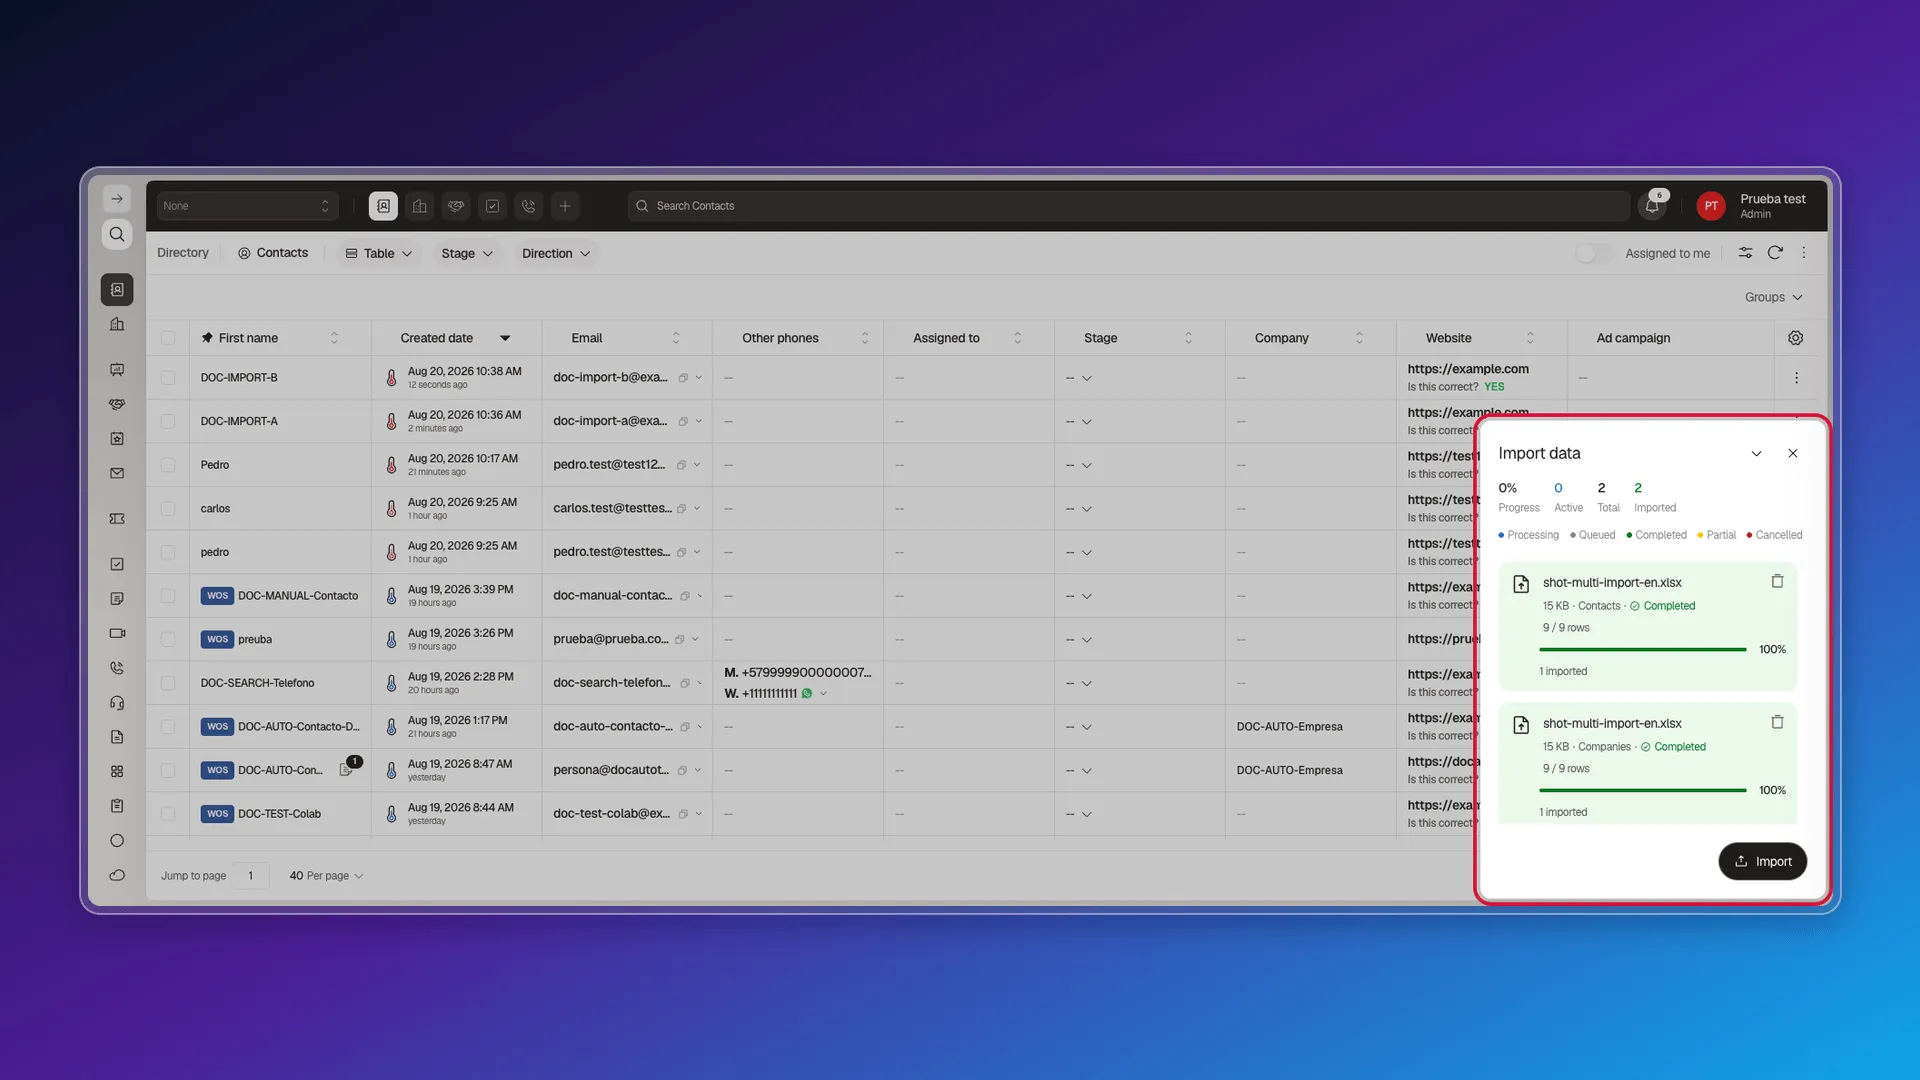Expand the sidebar with the arrow icon
The width and height of the screenshot is (1920, 1080).
pyautogui.click(x=117, y=199)
